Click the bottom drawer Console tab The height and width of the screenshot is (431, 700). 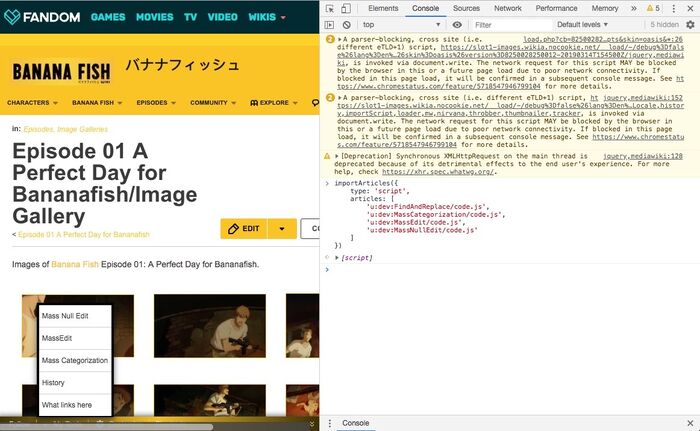(x=355, y=423)
